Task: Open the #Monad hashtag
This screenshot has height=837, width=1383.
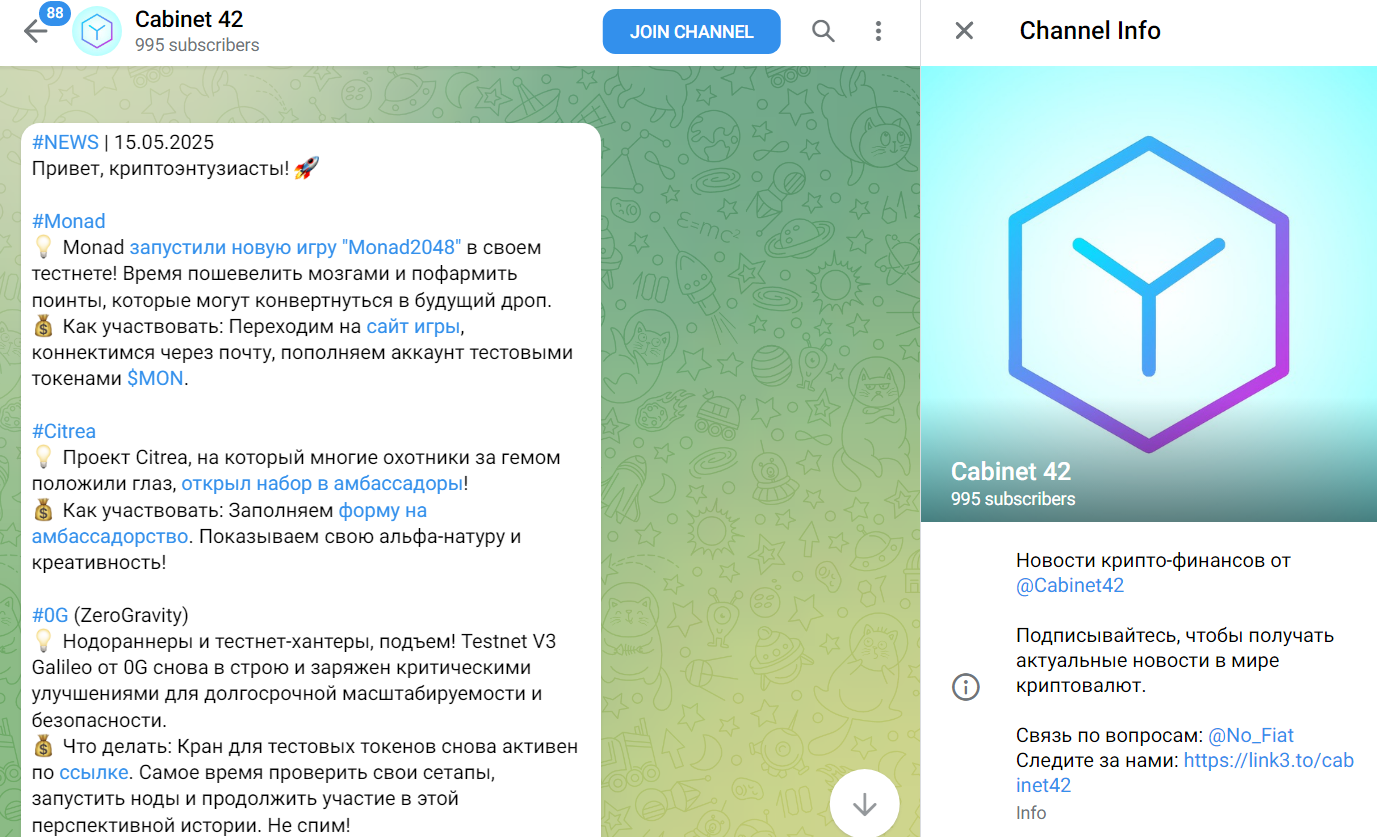Action: (x=68, y=221)
